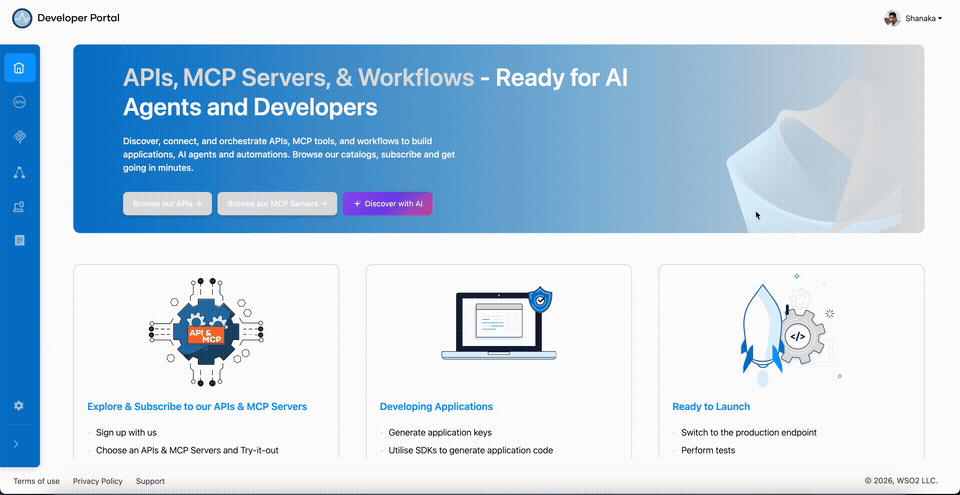The image size is (960, 495).
Task: Click the secured laptop illustration
Action: [498, 324]
